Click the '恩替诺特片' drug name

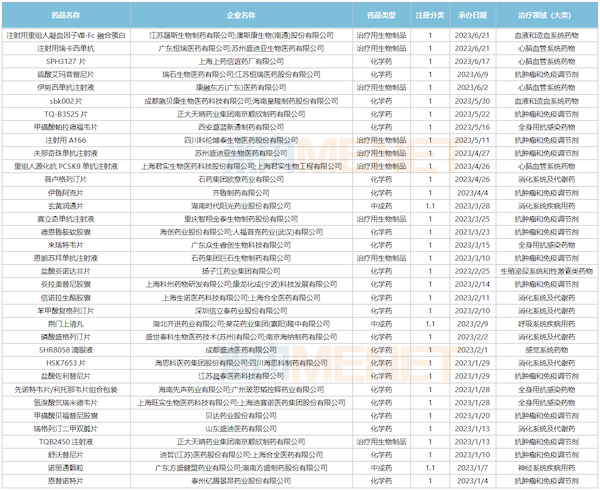click(66, 481)
